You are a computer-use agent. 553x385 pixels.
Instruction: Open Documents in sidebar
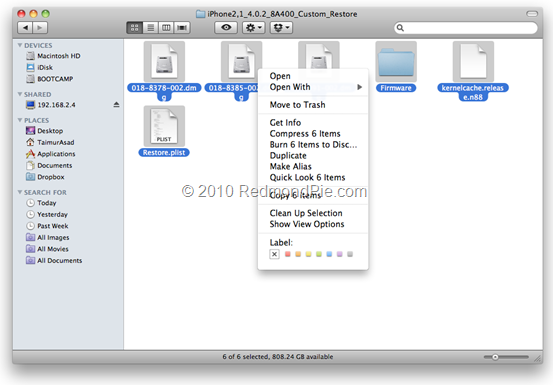click(x=49, y=165)
